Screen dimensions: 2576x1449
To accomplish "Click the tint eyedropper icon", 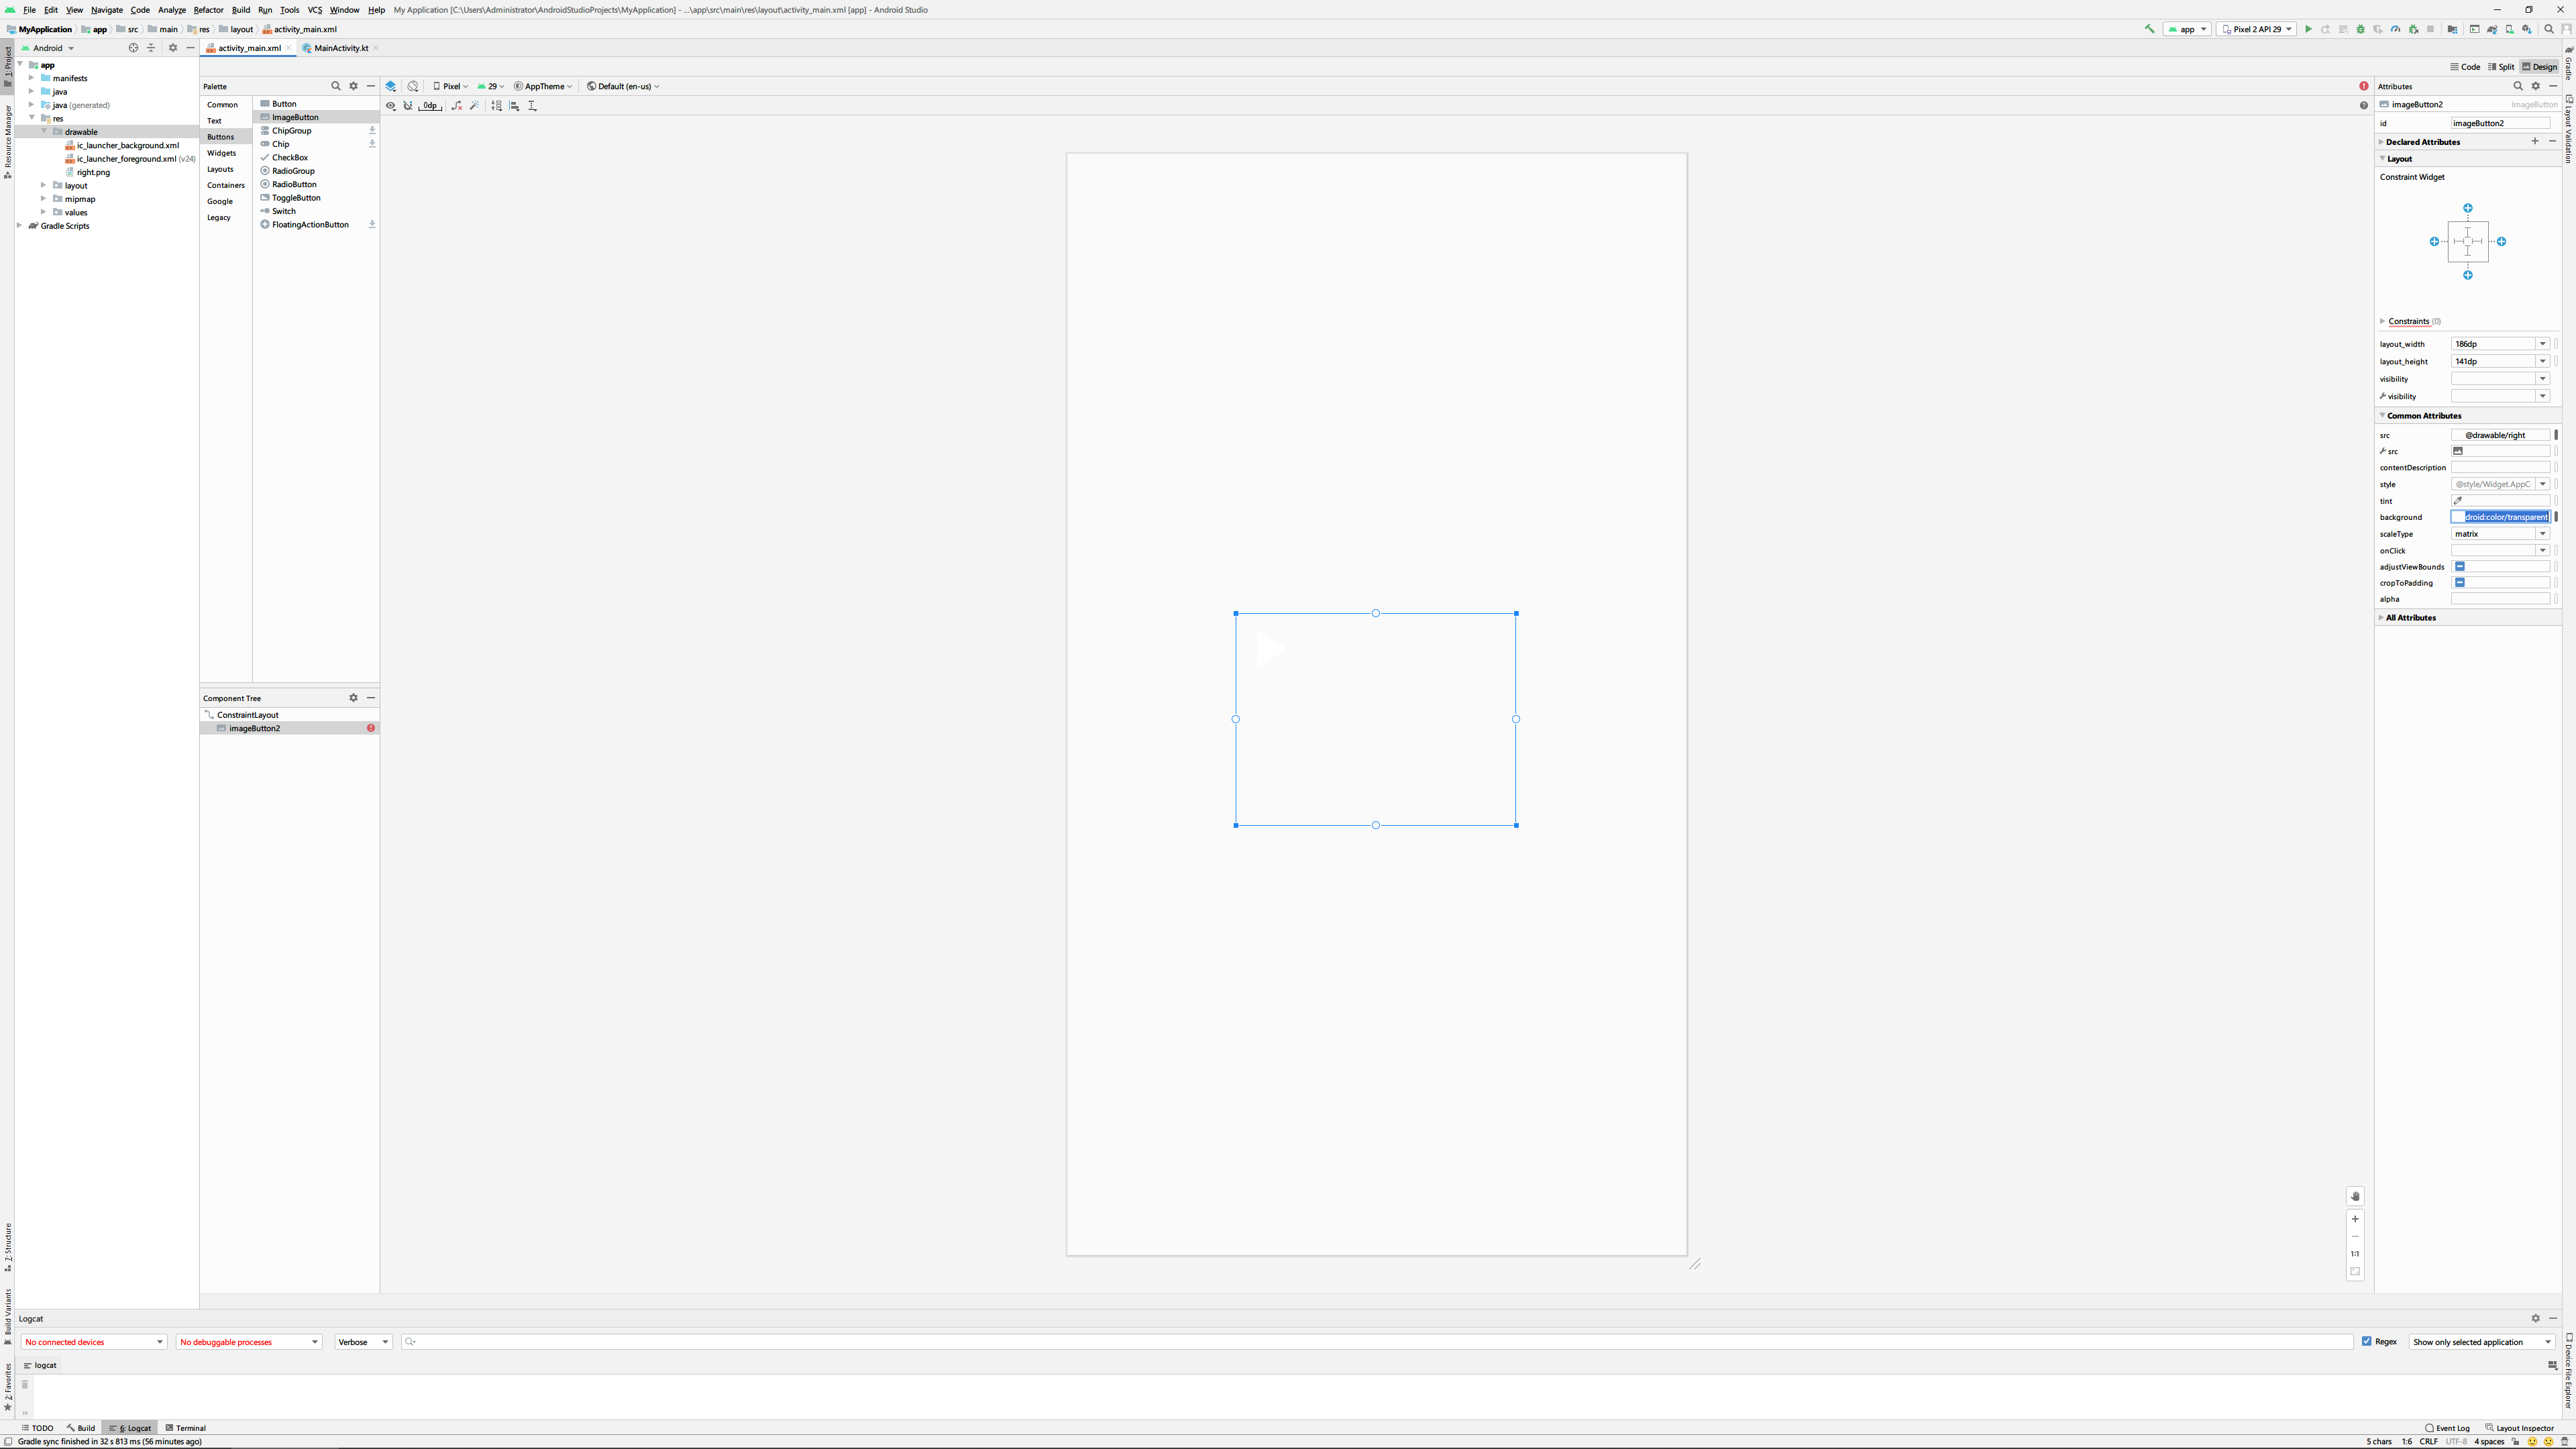I will coord(2458,500).
